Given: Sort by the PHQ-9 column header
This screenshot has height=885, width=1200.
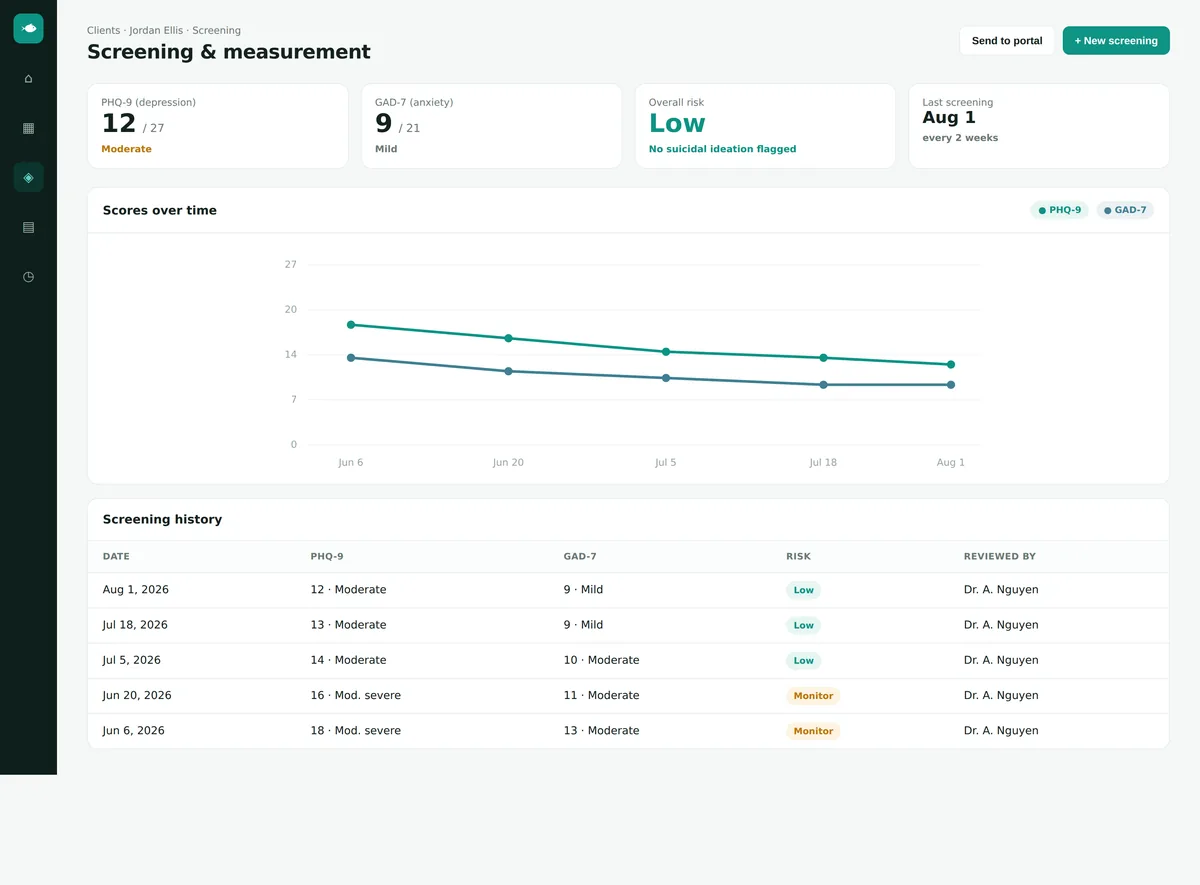Looking at the screenshot, I should tap(327, 557).
